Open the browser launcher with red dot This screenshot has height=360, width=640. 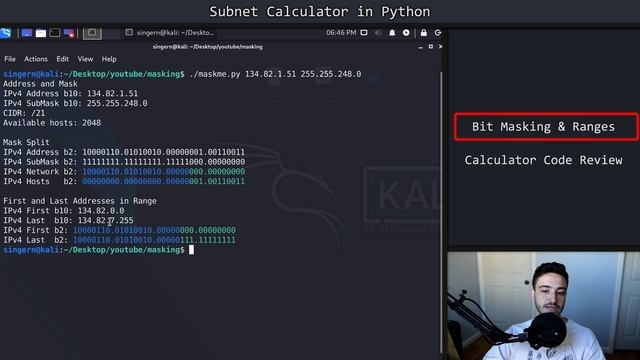69,33
